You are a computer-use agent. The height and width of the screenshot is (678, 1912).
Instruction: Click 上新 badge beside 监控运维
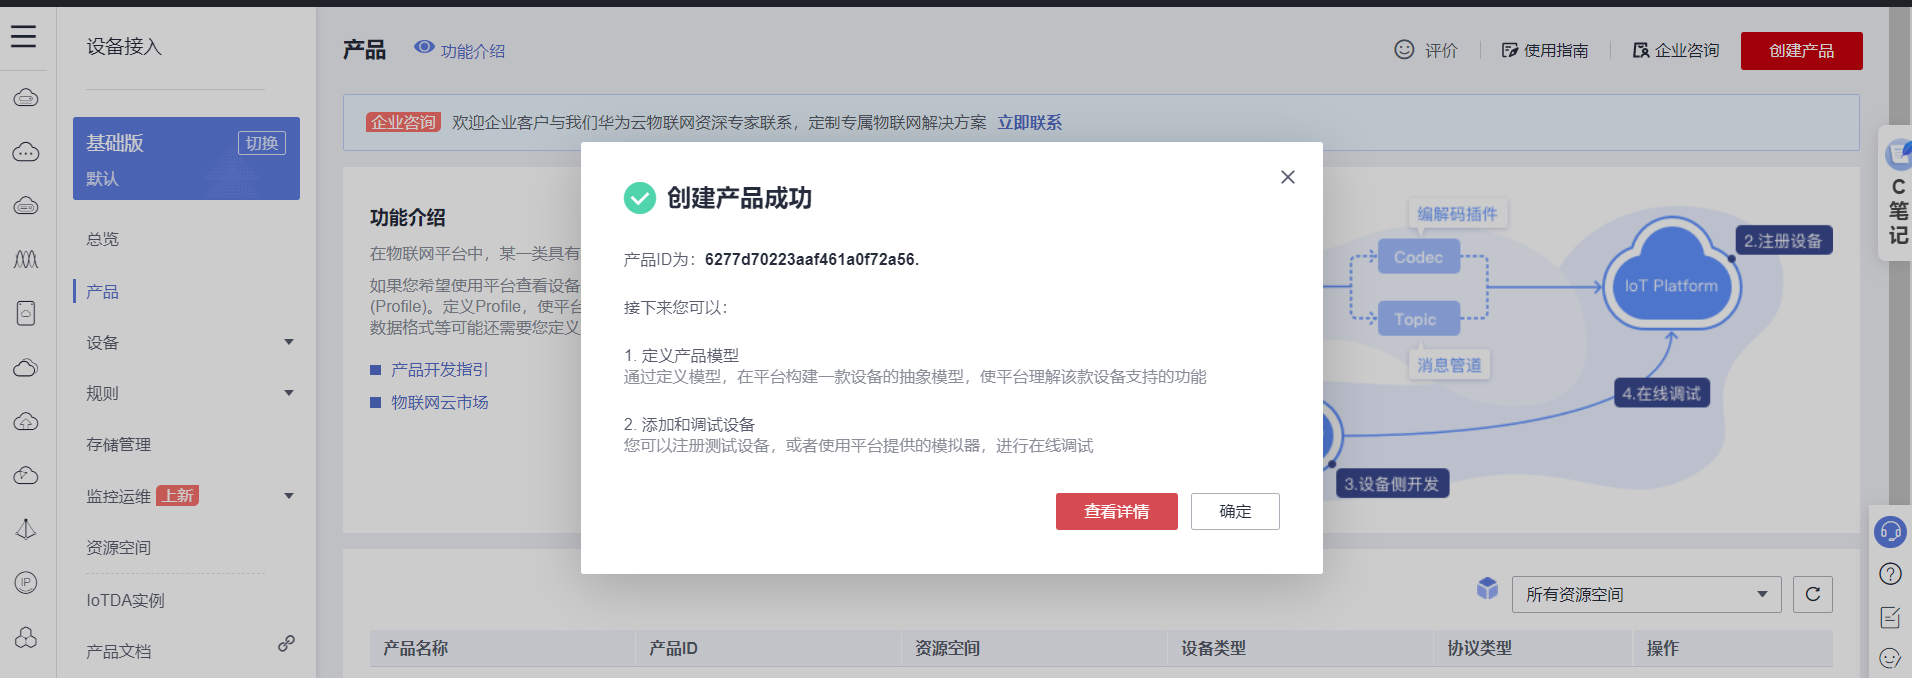178,496
